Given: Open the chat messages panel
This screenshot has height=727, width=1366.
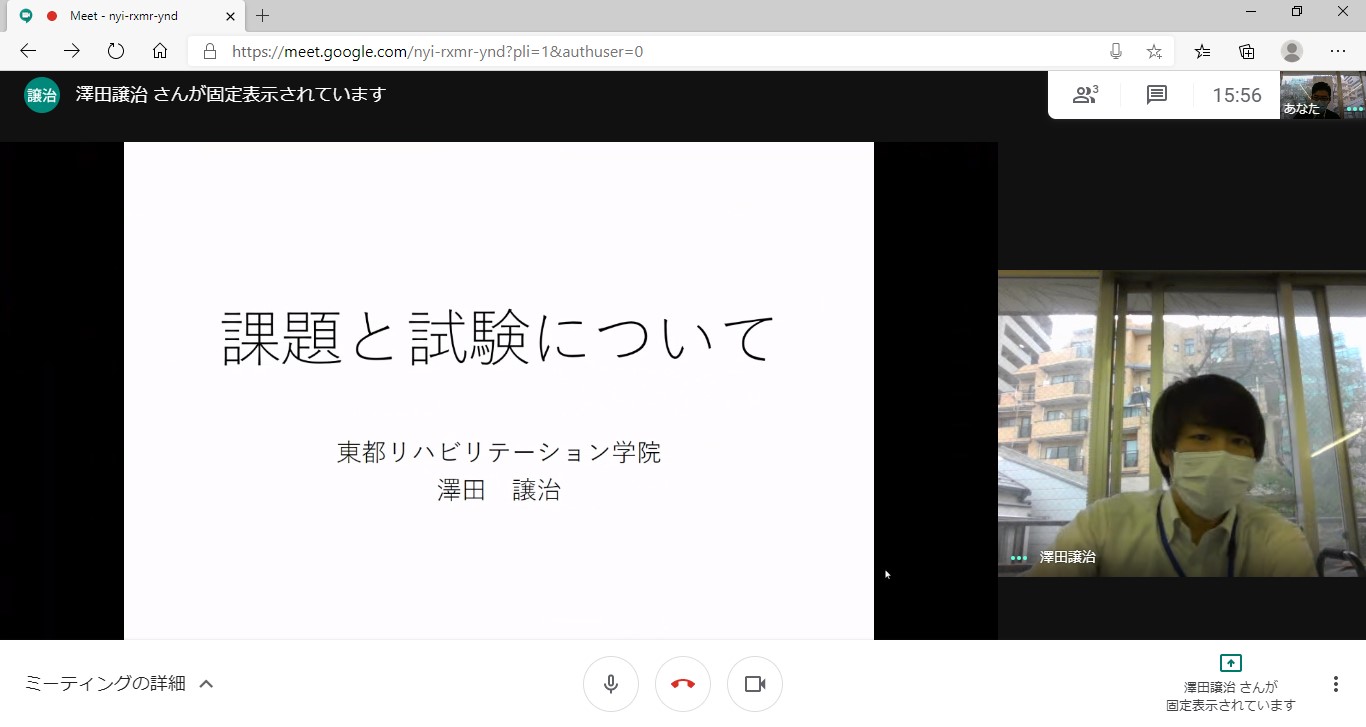Looking at the screenshot, I should pyautogui.click(x=1157, y=95).
